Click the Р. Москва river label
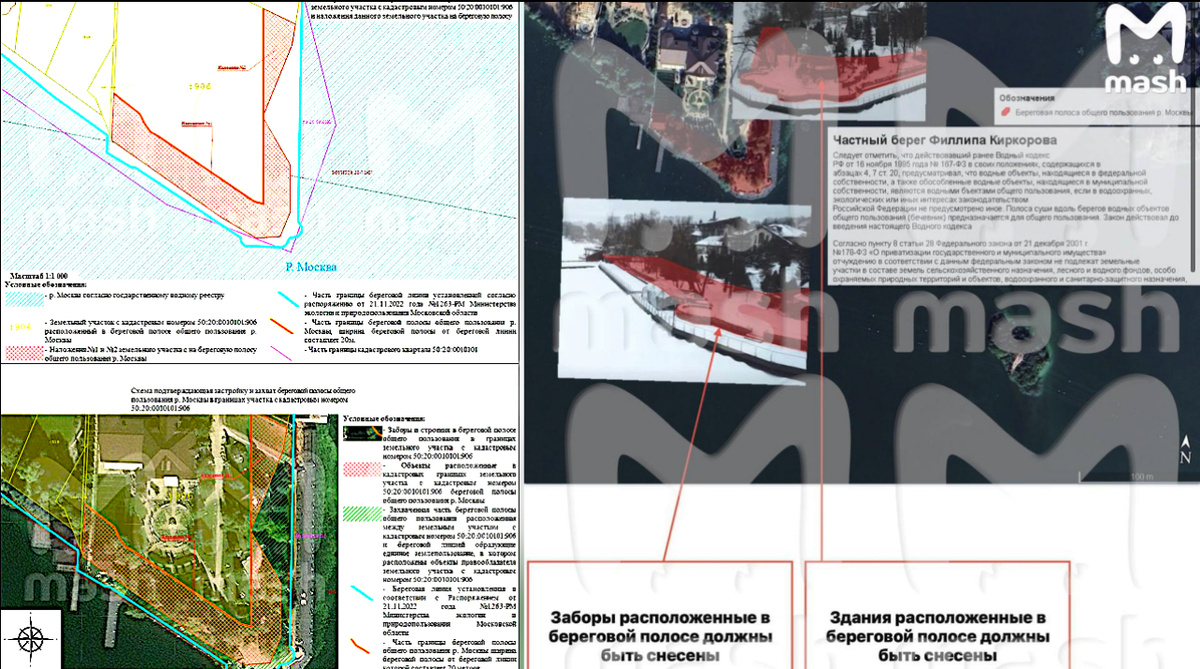 click(310, 267)
